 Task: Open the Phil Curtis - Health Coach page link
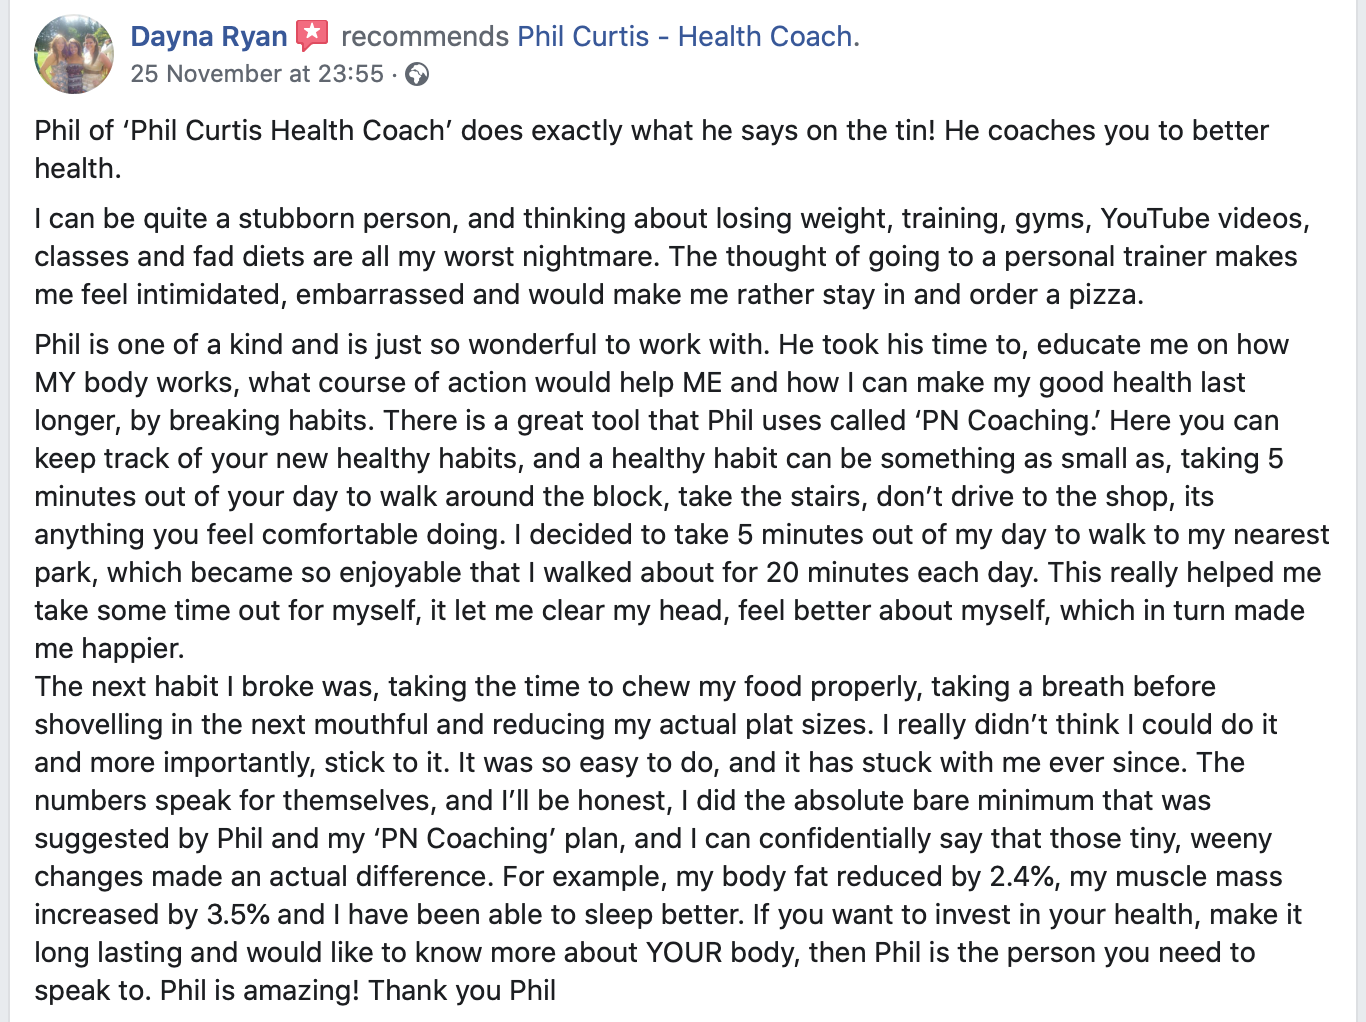688,37
